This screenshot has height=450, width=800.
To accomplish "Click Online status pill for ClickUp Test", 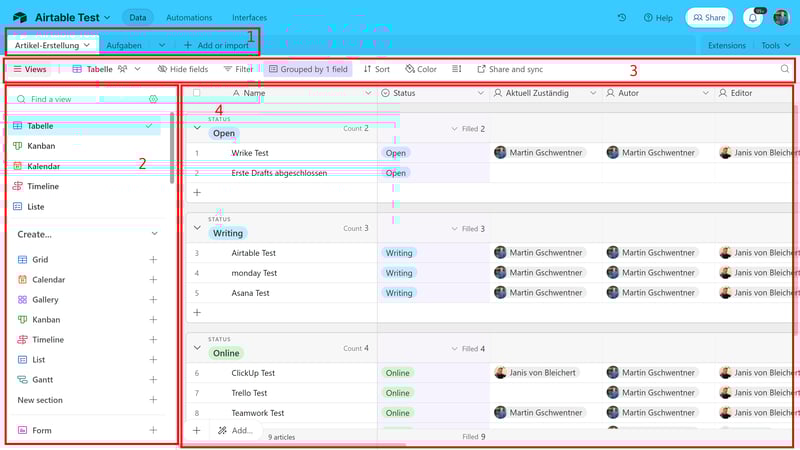I will pyautogui.click(x=397, y=373).
